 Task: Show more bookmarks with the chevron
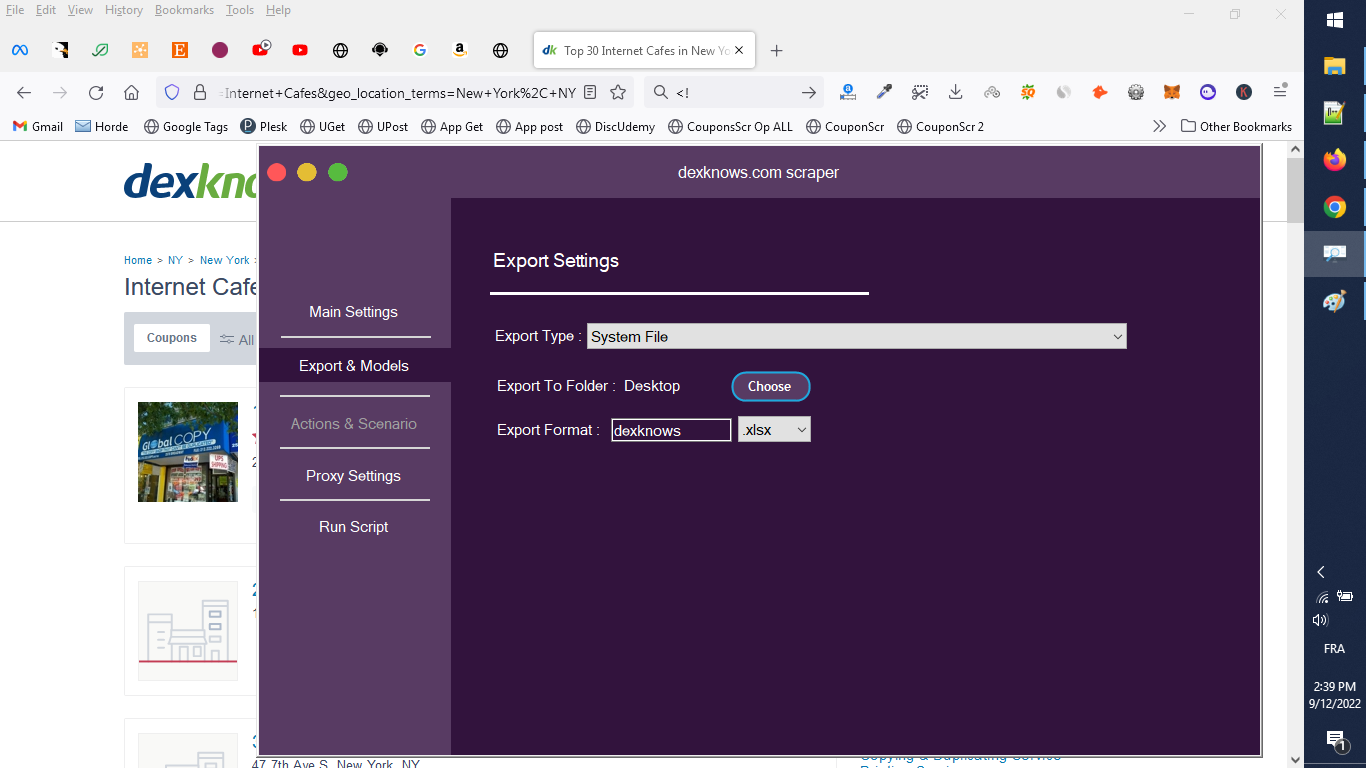[x=1159, y=127]
